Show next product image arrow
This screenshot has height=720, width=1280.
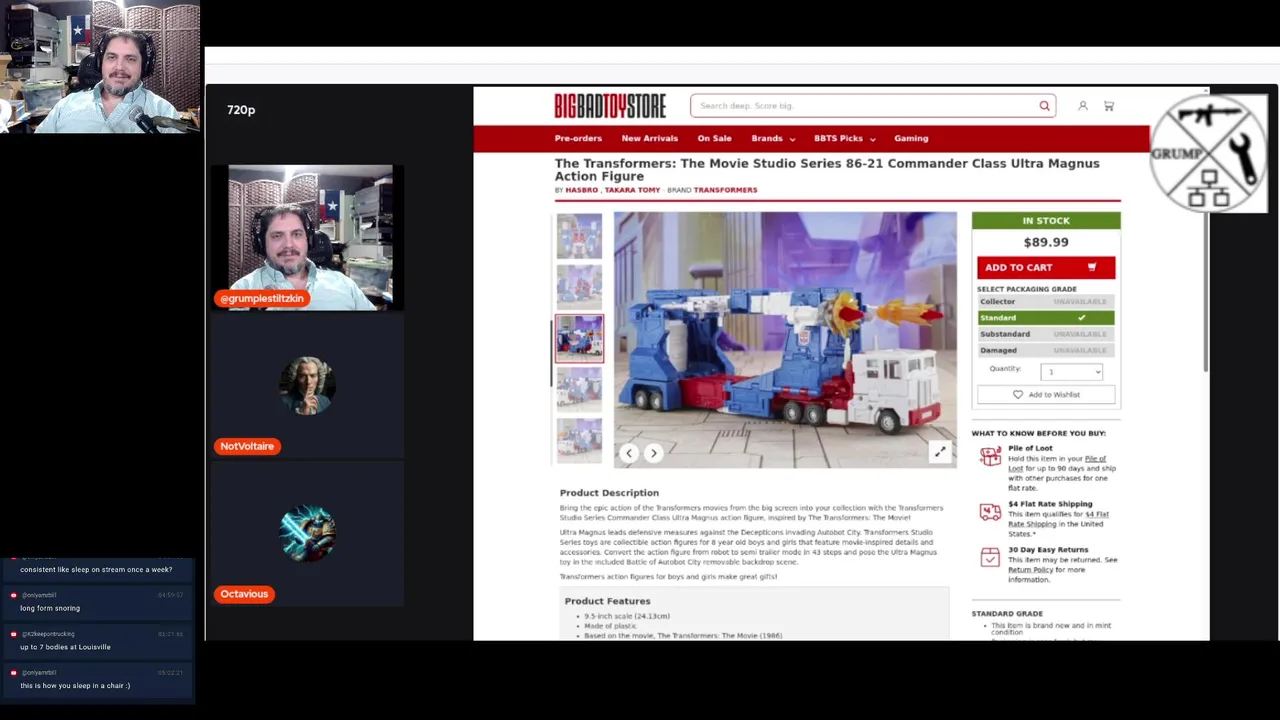[653, 453]
